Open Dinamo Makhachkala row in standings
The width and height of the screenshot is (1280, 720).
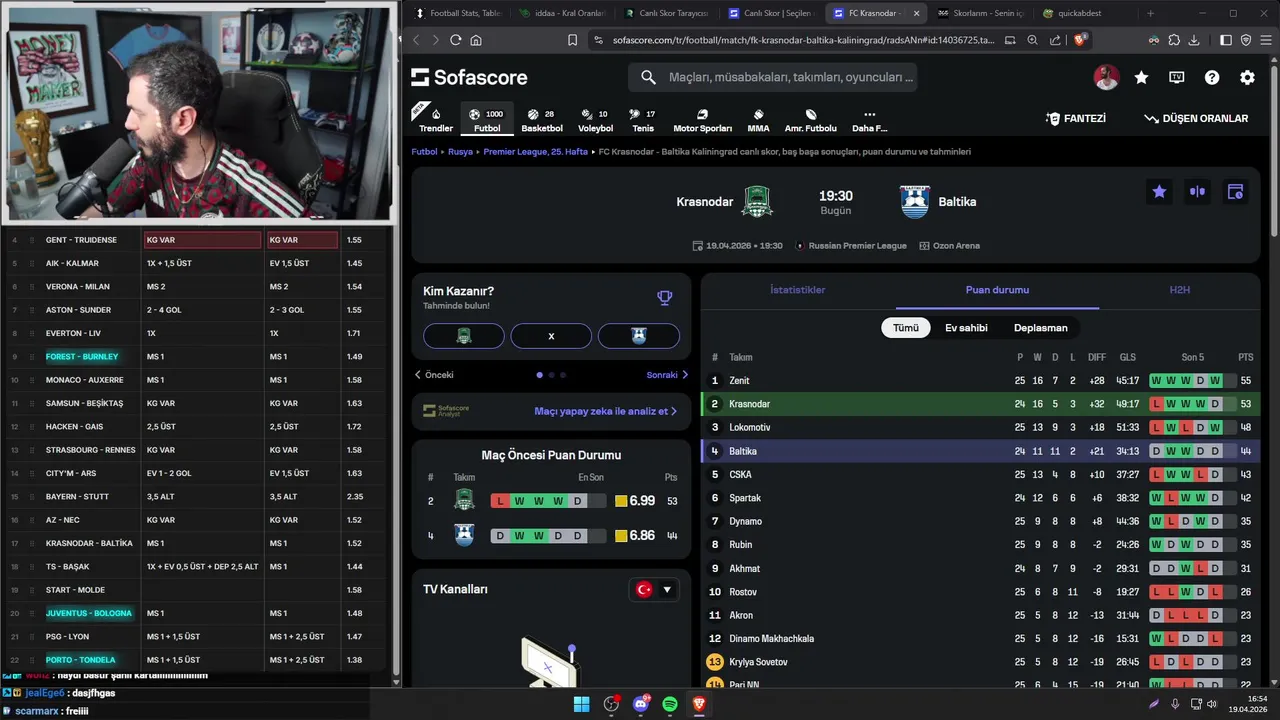click(x=981, y=638)
